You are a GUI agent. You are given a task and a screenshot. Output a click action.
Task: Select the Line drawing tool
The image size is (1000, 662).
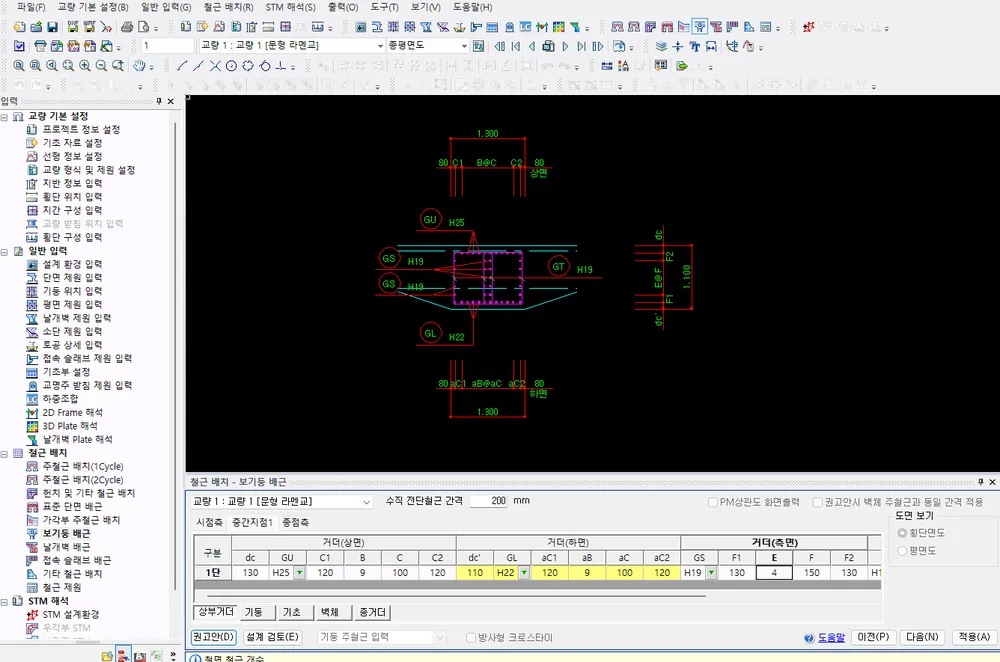click(x=182, y=66)
